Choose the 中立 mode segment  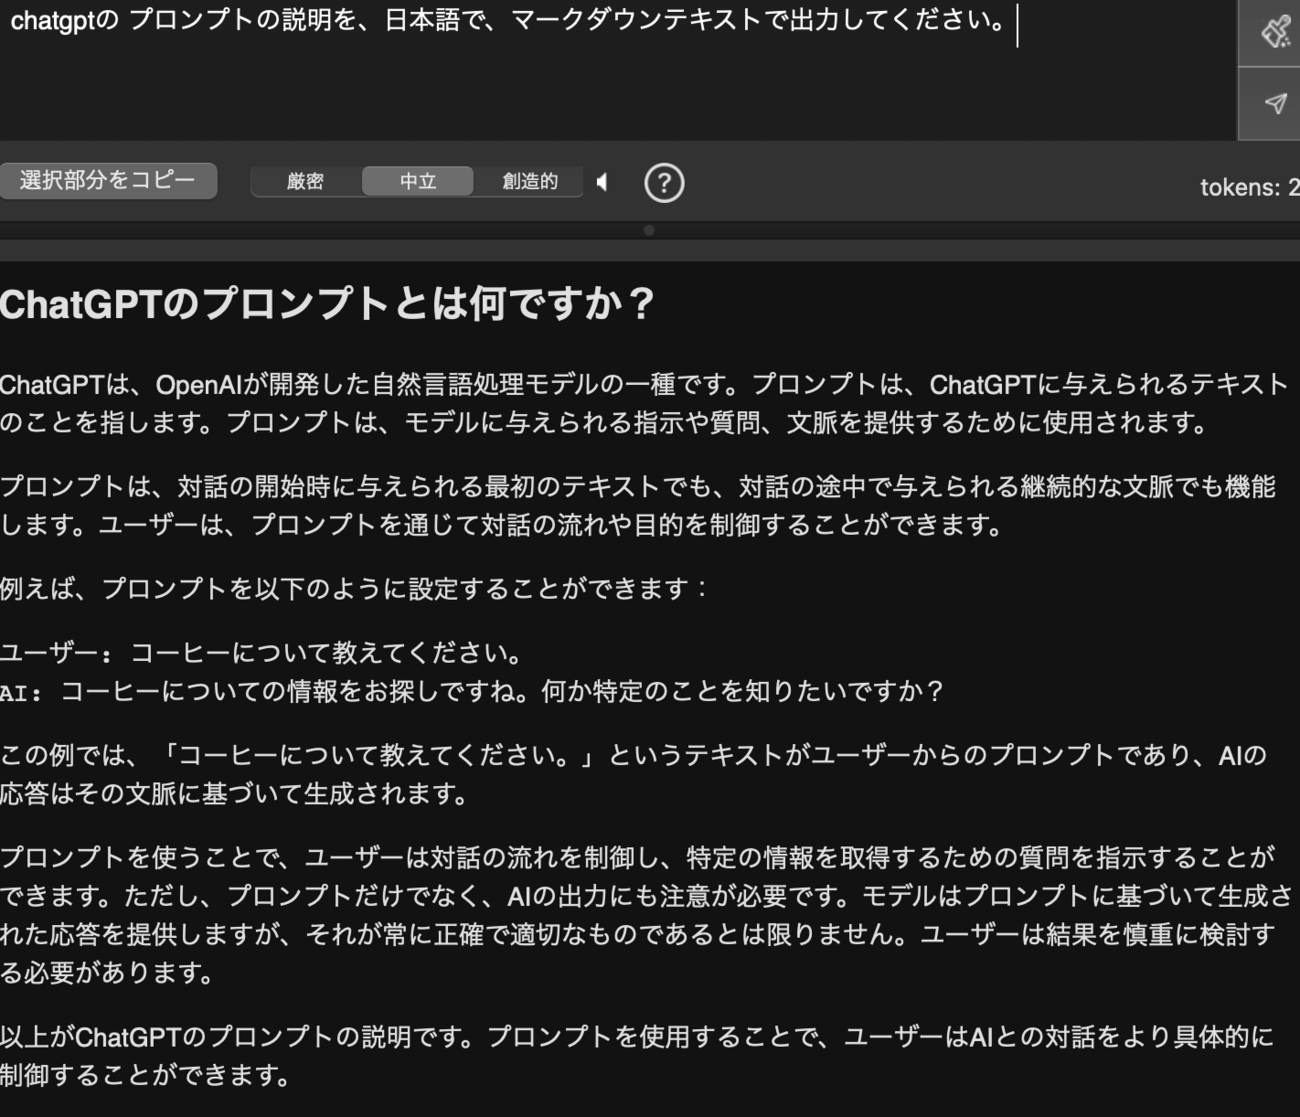418,181
